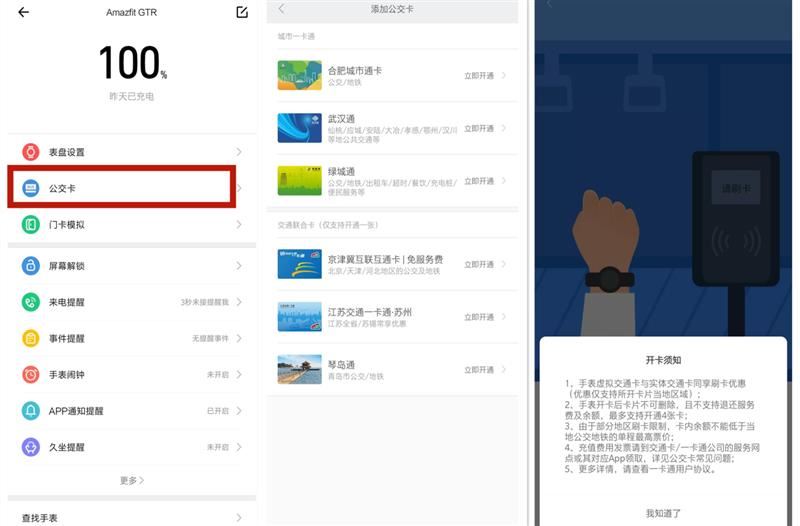Open the 琴岛通 card thumbnail
This screenshot has height=526, width=800.
coord(299,369)
